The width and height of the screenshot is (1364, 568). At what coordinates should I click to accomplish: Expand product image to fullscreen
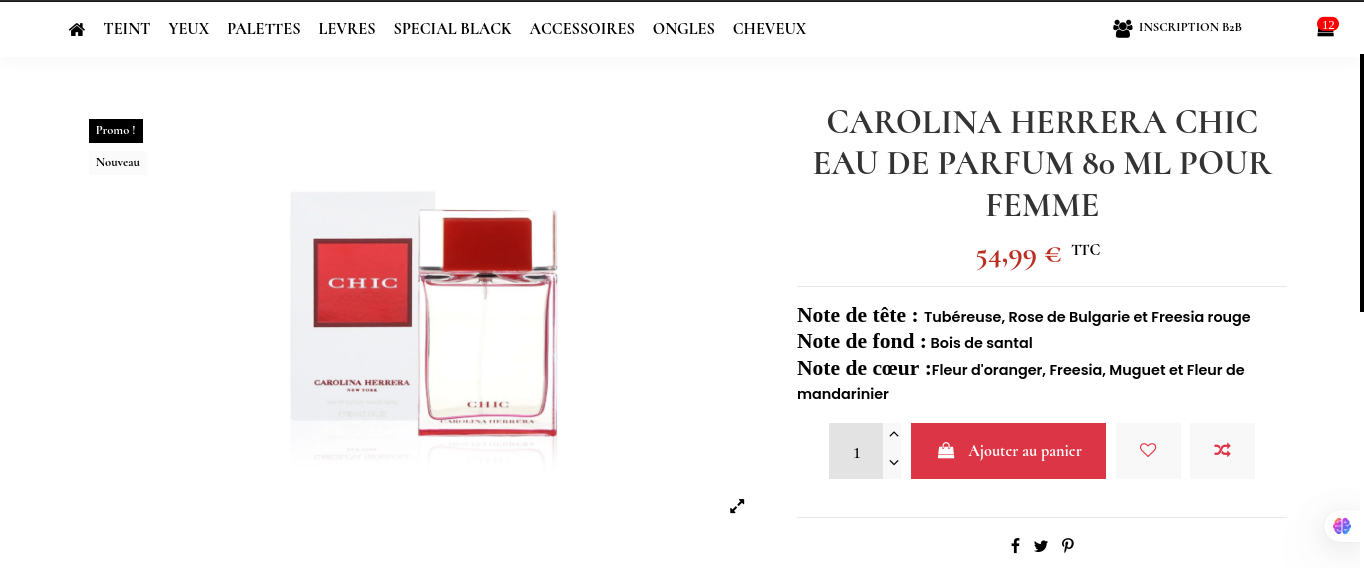[737, 506]
